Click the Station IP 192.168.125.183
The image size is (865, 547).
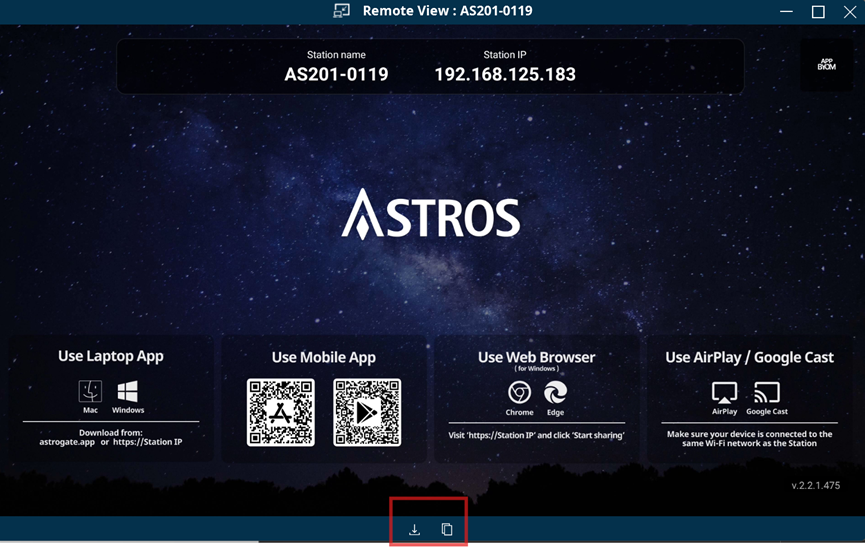click(x=504, y=74)
